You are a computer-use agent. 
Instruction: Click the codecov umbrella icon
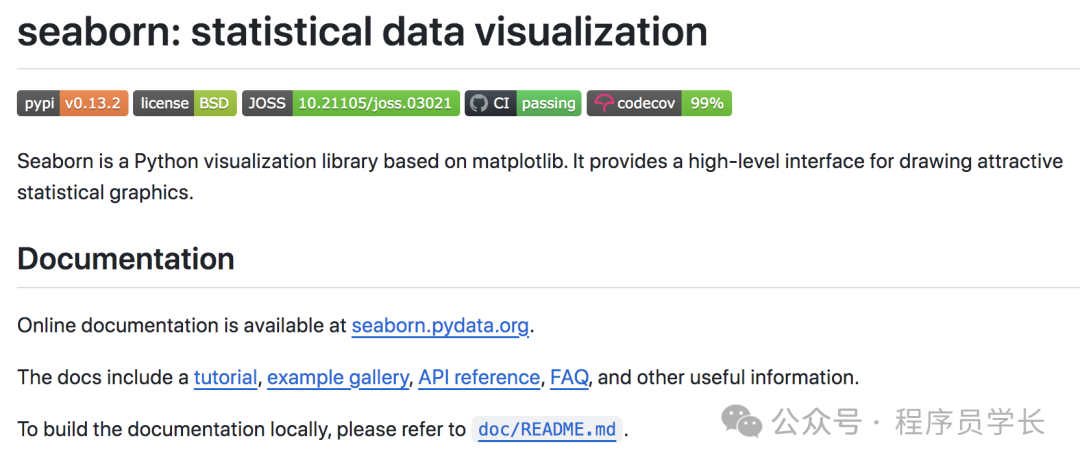click(603, 103)
